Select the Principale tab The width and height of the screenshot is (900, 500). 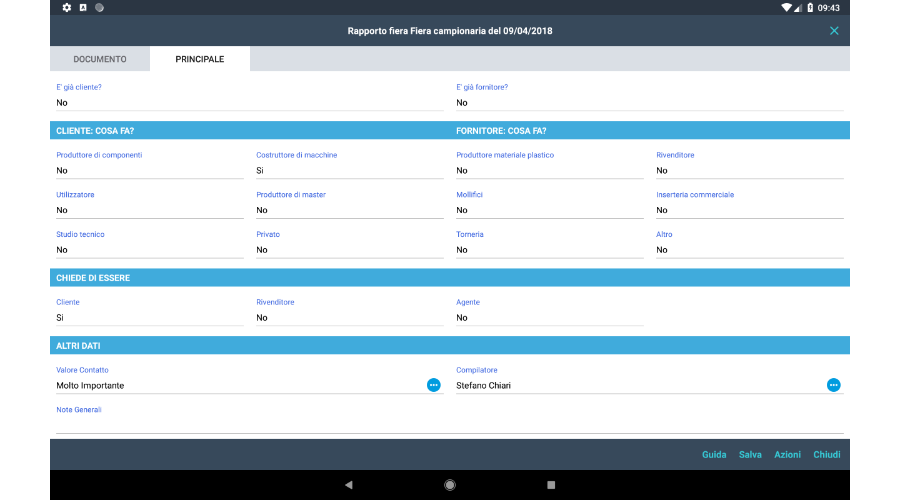point(200,59)
